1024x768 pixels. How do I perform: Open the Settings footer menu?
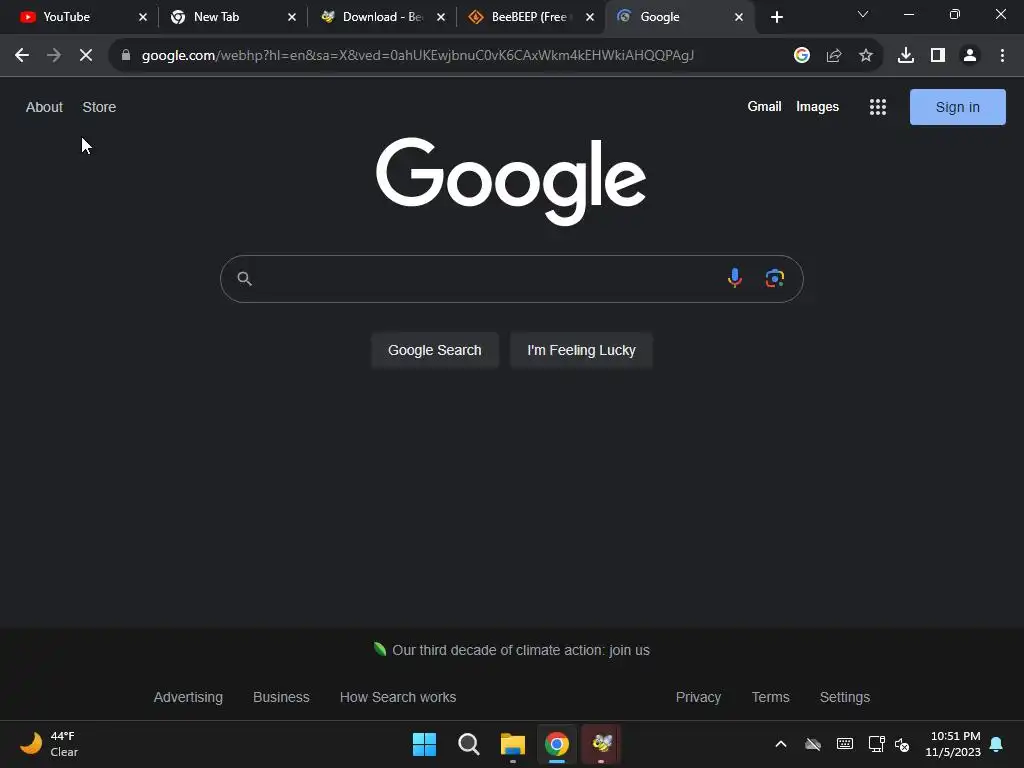pos(844,697)
